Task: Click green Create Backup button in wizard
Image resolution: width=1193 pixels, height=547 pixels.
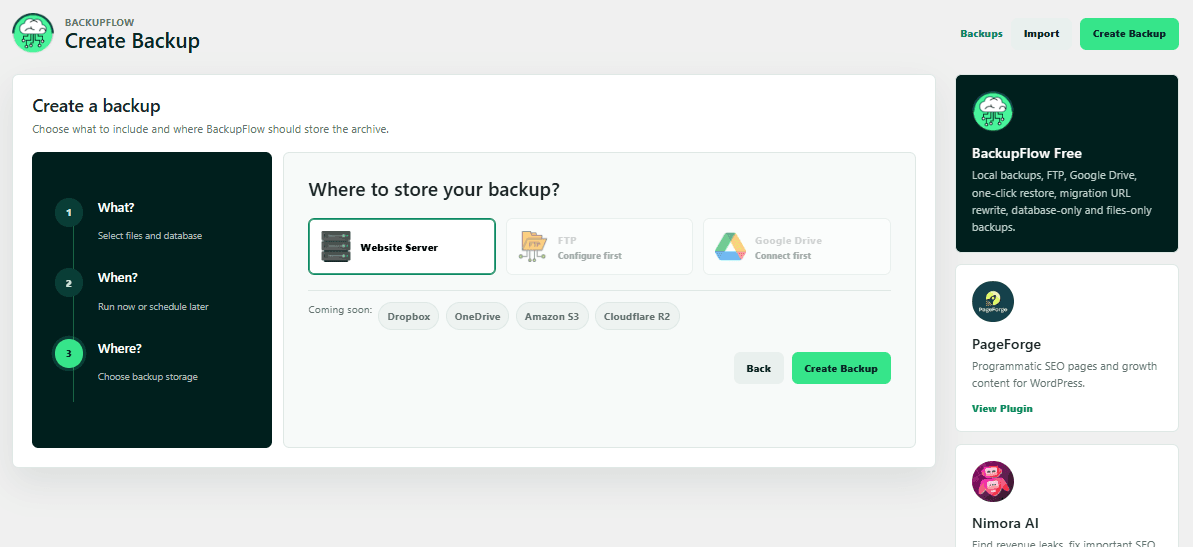Action: click(x=841, y=368)
